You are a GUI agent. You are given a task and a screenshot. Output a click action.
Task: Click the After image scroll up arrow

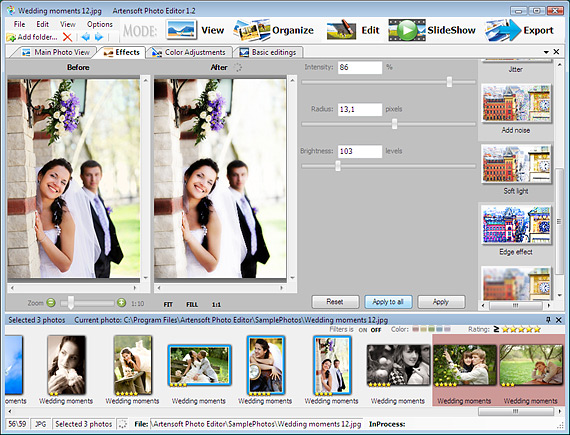[292, 80]
